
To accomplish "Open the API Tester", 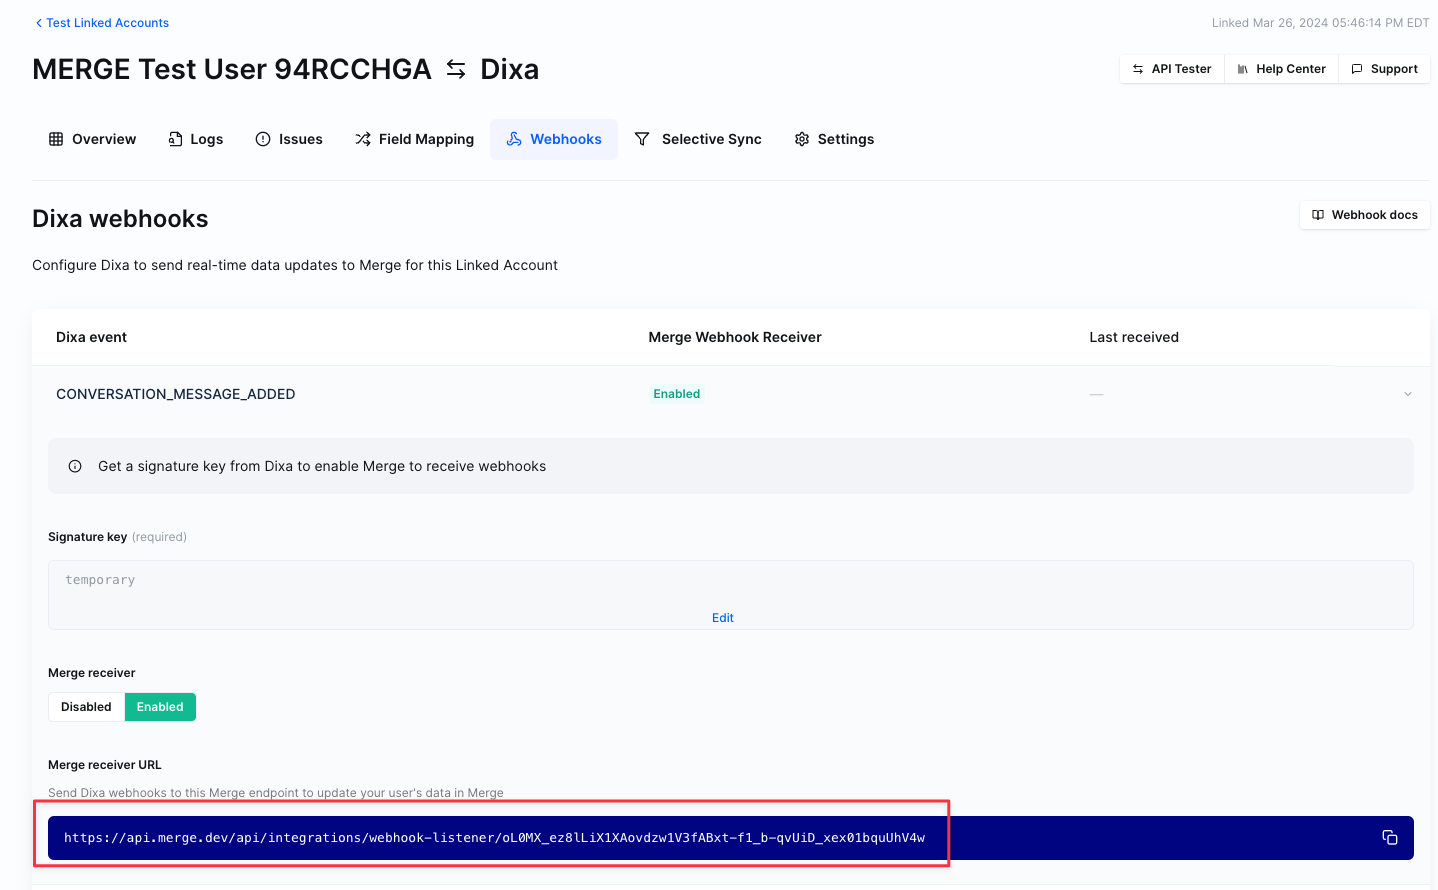I will click(1172, 69).
